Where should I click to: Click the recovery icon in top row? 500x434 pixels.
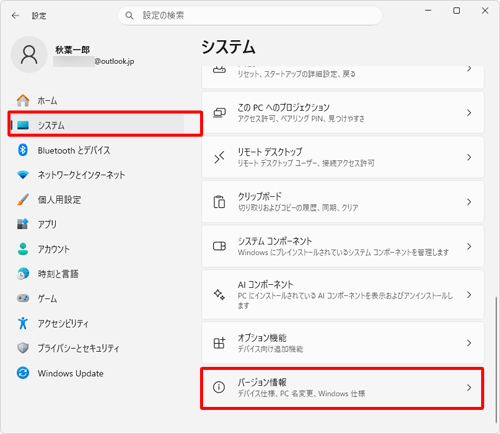click(x=219, y=70)
